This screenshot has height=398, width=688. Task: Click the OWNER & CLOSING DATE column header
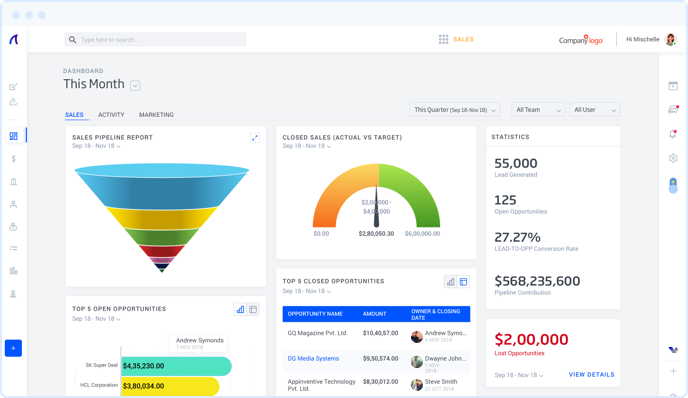(x=436, y=314)
